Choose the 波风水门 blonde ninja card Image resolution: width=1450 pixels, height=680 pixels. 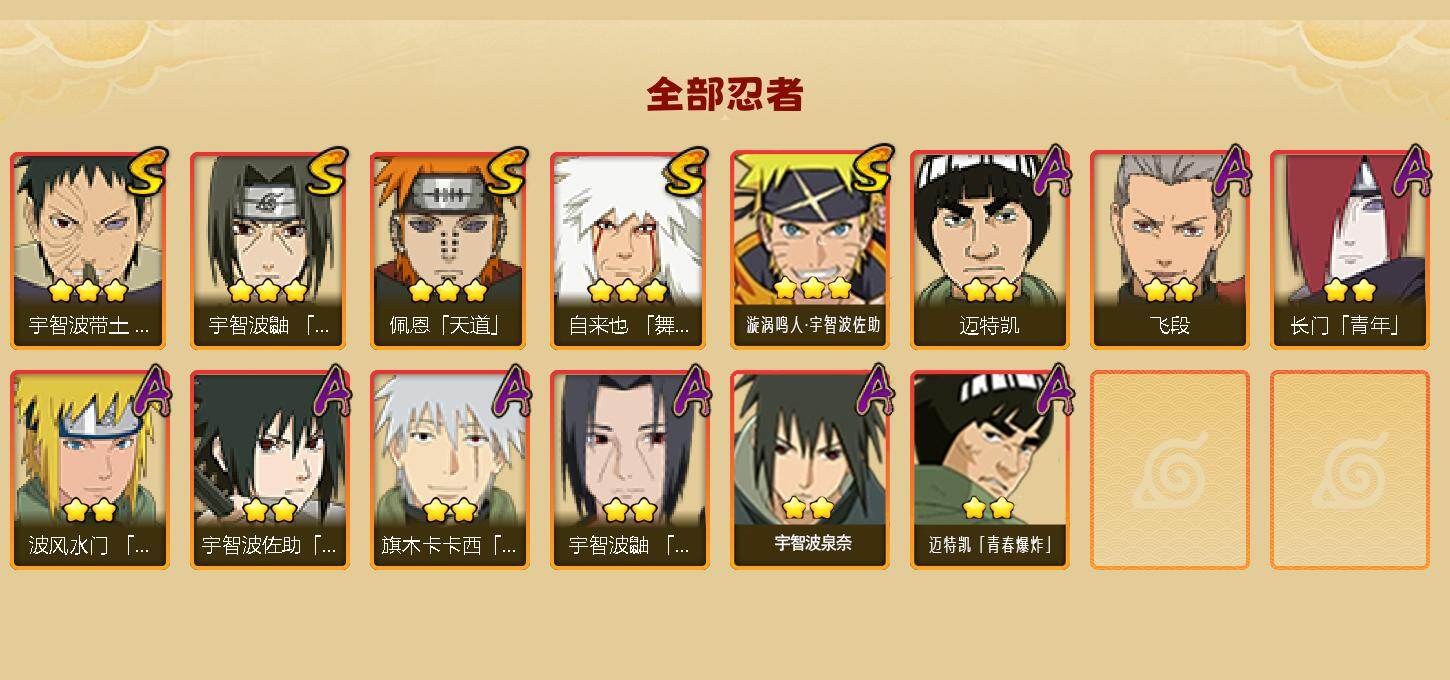click(90, 470)
